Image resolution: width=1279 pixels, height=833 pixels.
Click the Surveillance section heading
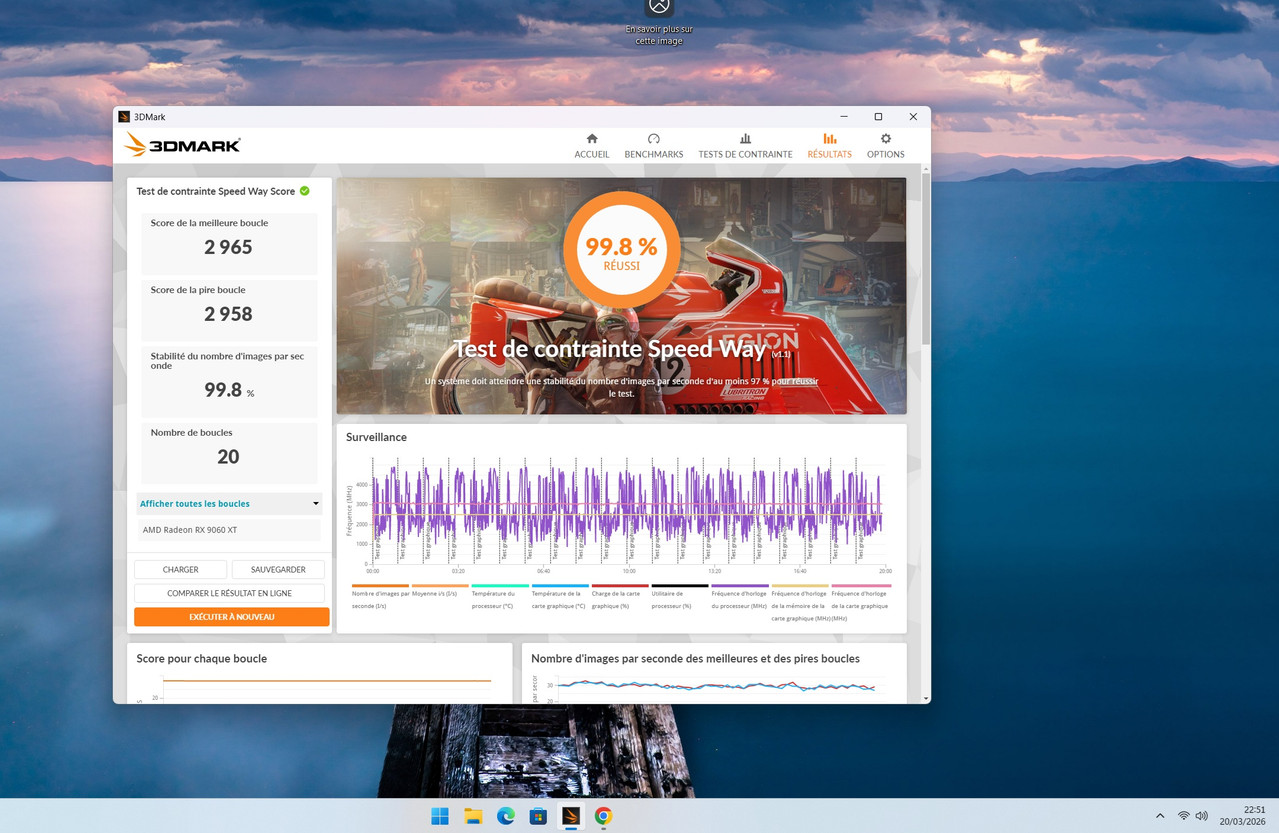coord(376,437)
